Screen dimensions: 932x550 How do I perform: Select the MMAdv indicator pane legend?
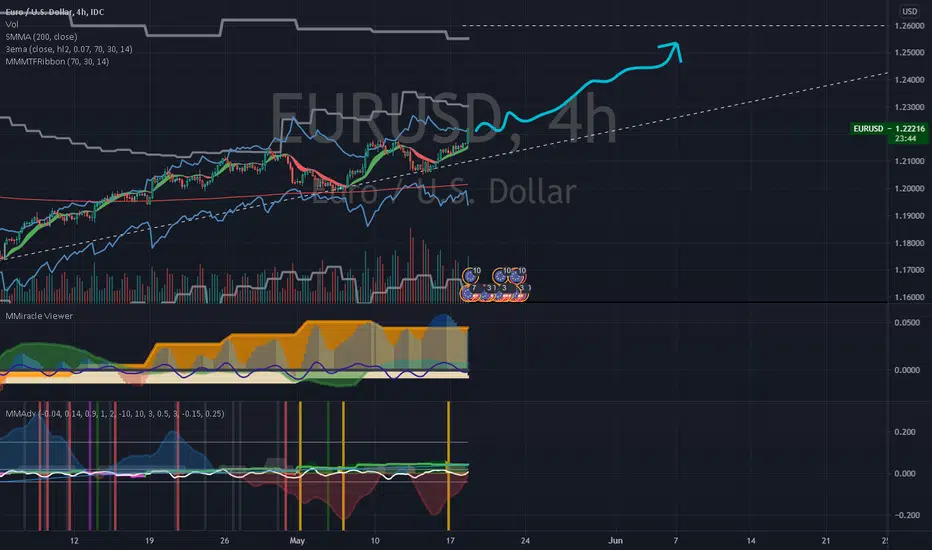(115, 413)
